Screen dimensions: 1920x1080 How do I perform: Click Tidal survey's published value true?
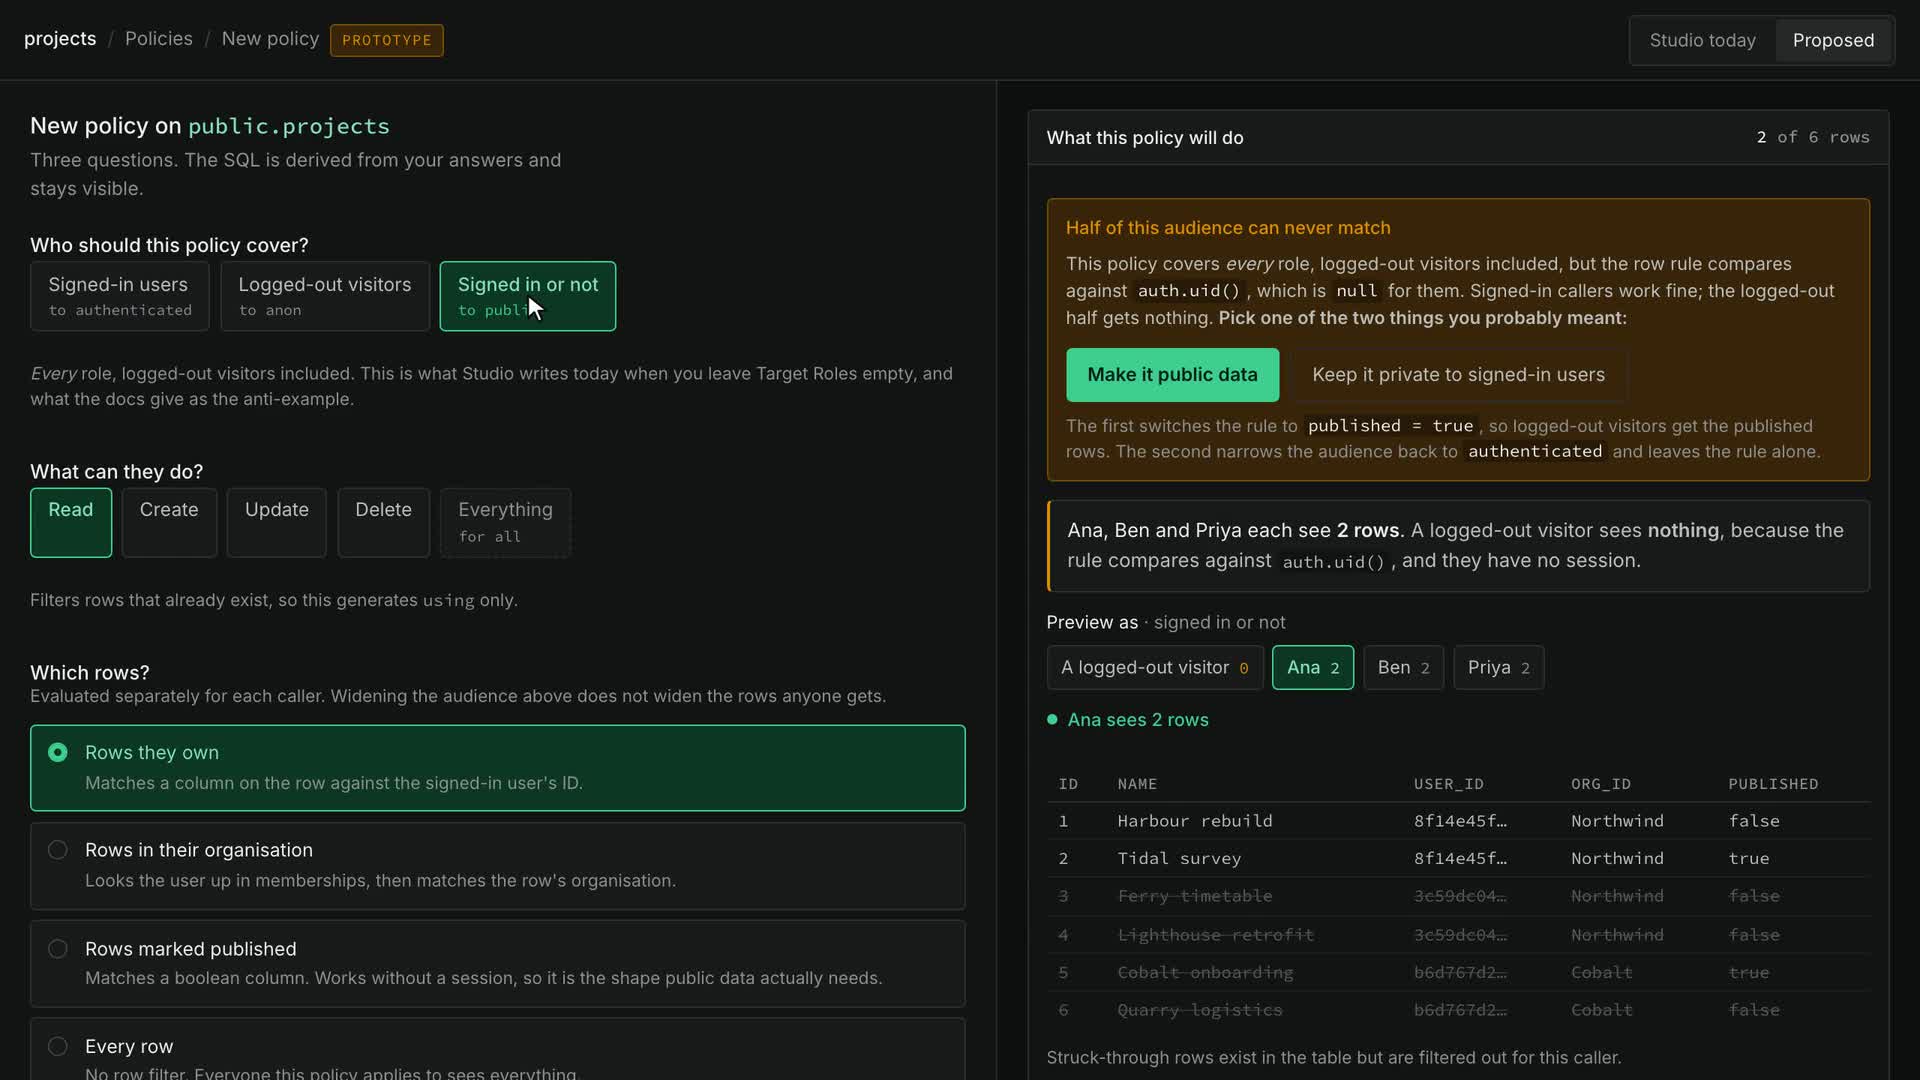pyautogui.click(x=1749, y=859)
